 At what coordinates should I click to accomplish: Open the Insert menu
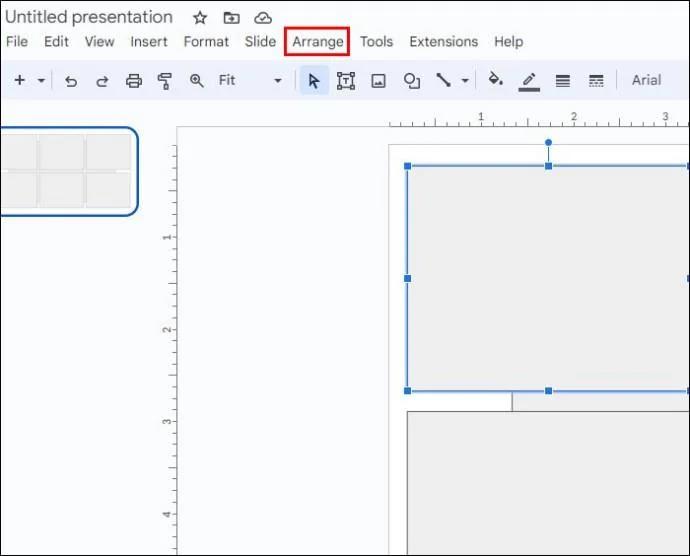pos(149,42)
